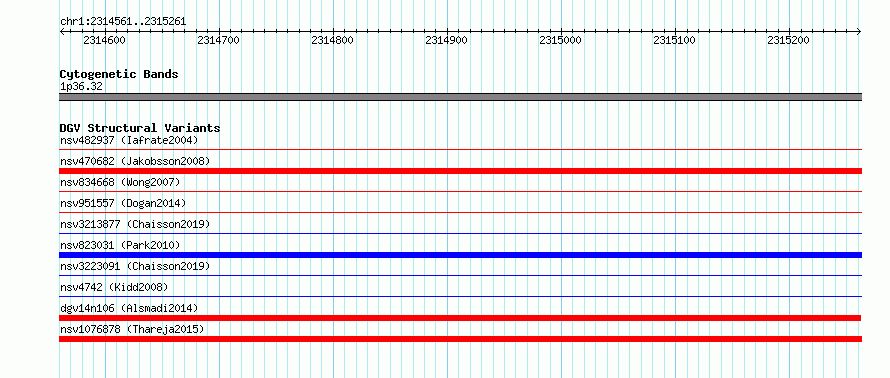
Task: Click ruler position 2314800
Action: tap(333, 40)
